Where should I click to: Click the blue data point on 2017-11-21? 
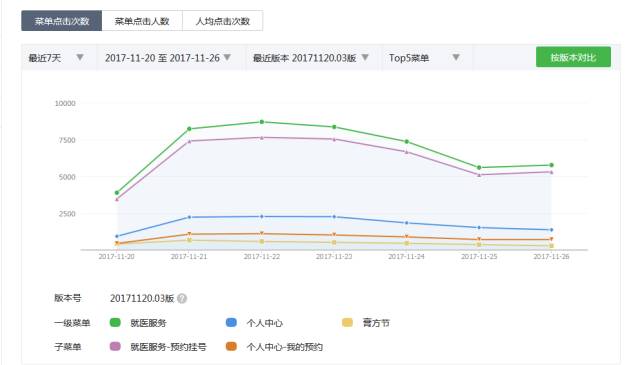[189, 217]
